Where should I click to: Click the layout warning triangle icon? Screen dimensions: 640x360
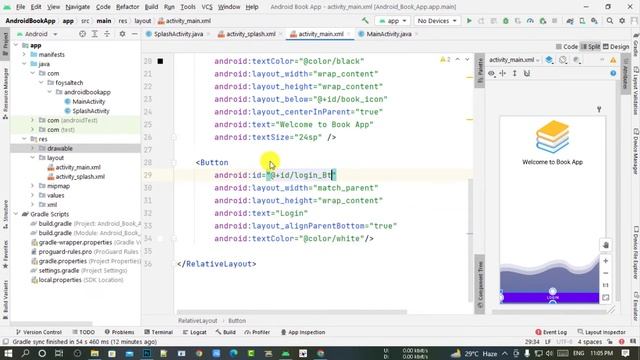pyautogui.click(x=613, y=60)
